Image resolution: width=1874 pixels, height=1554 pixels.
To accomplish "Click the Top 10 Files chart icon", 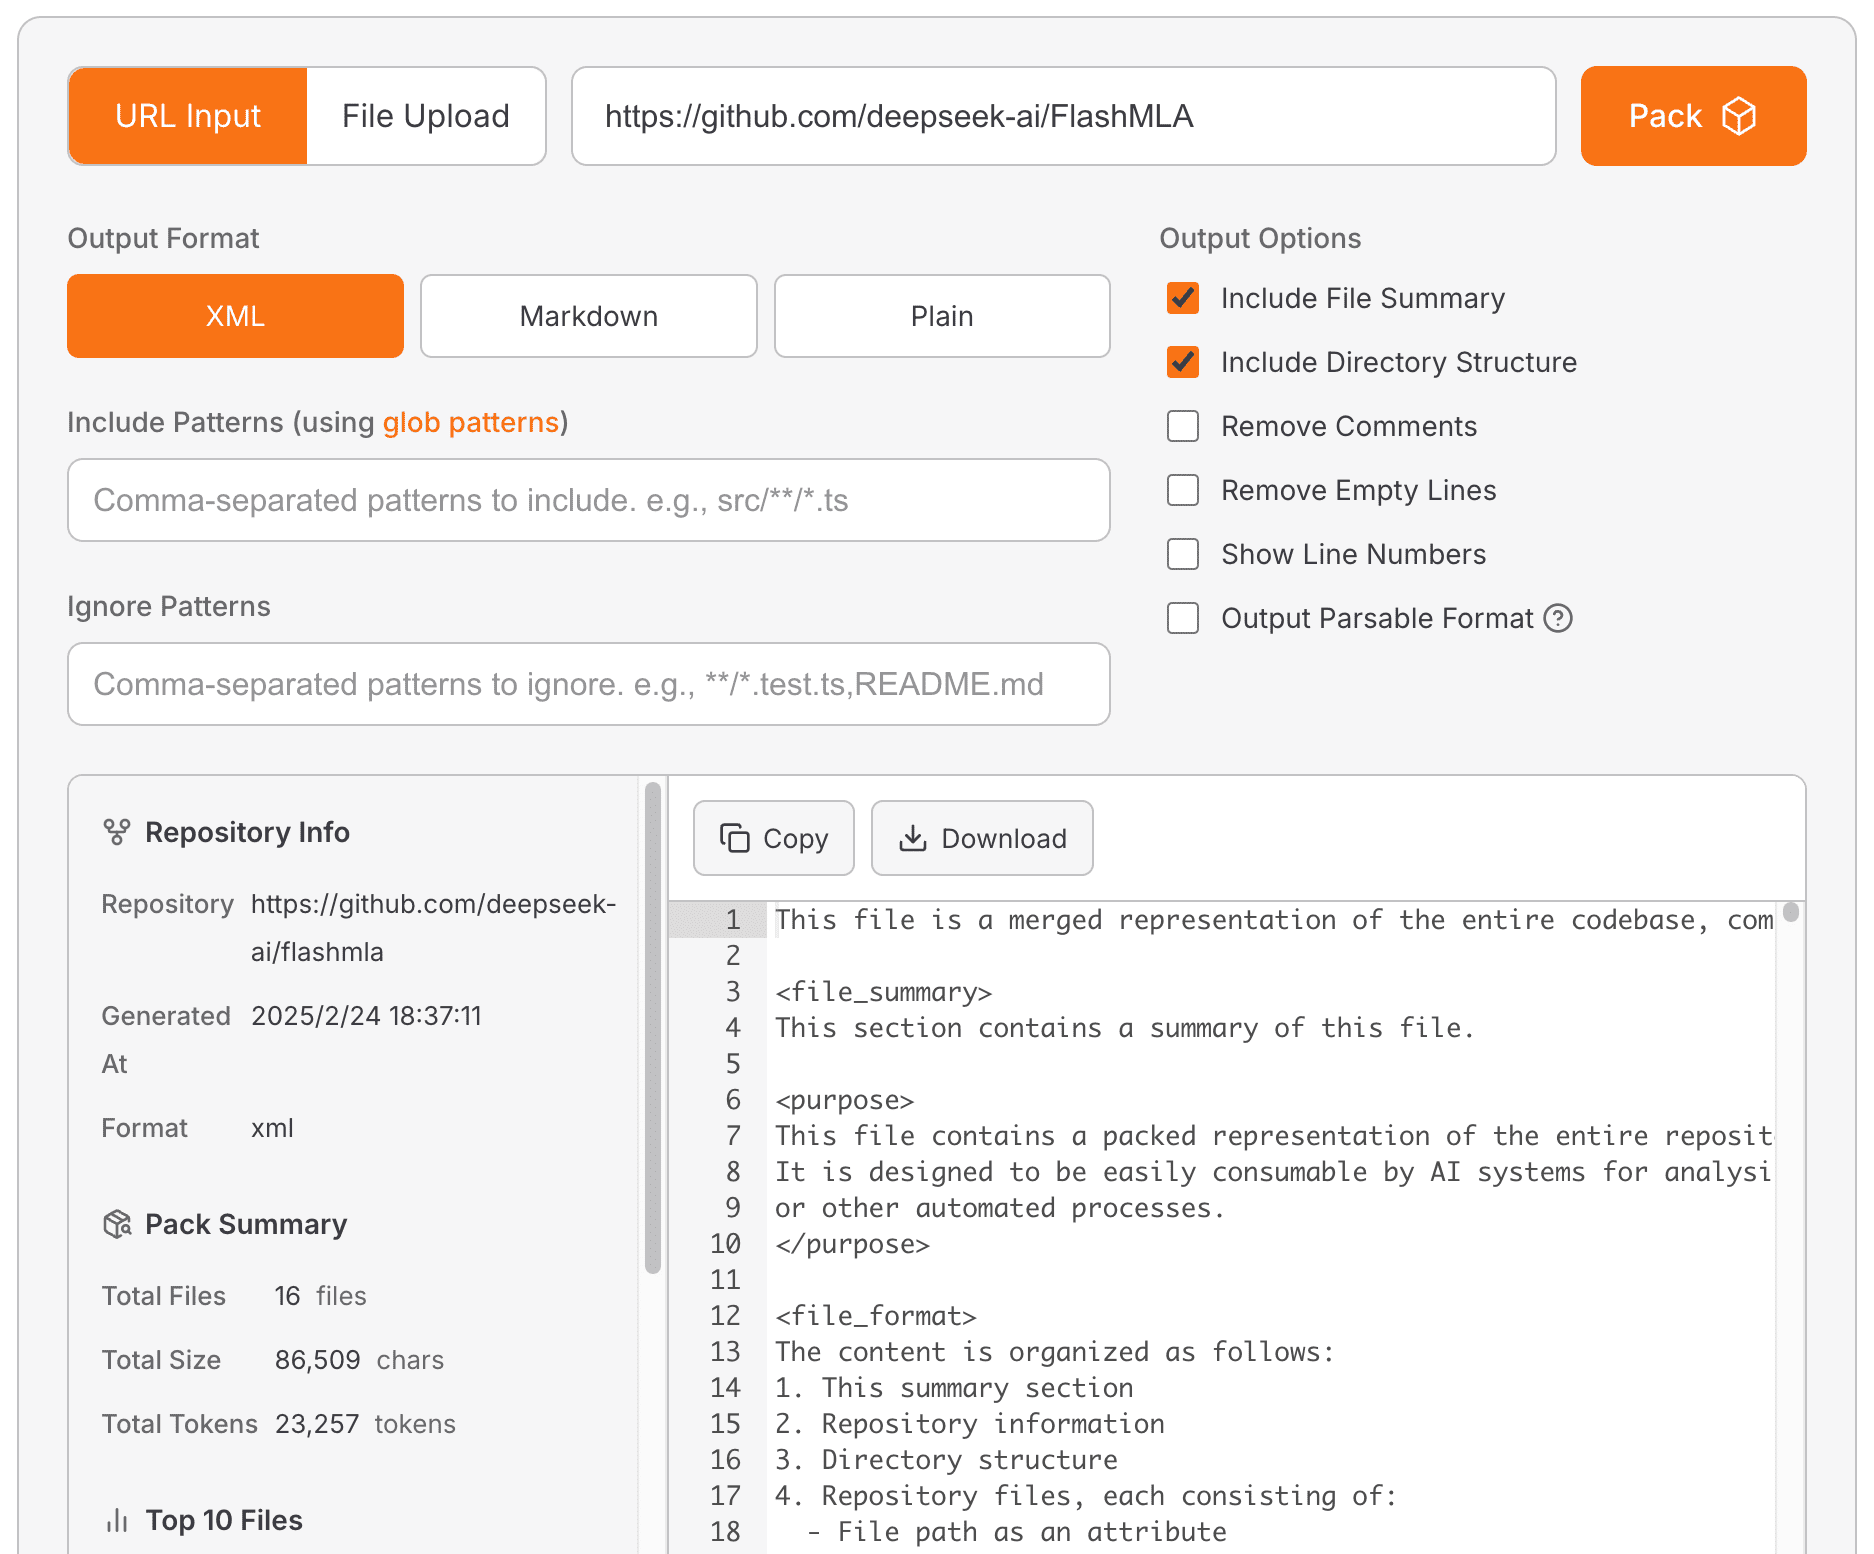I will tap(117, 1520).
